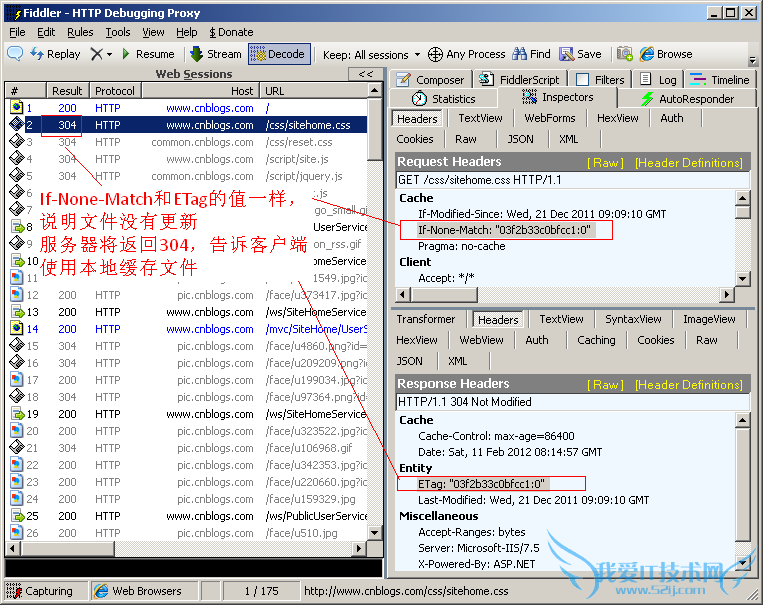
Task: Click the Any Process target icon
Action: [x=435, y=54]
